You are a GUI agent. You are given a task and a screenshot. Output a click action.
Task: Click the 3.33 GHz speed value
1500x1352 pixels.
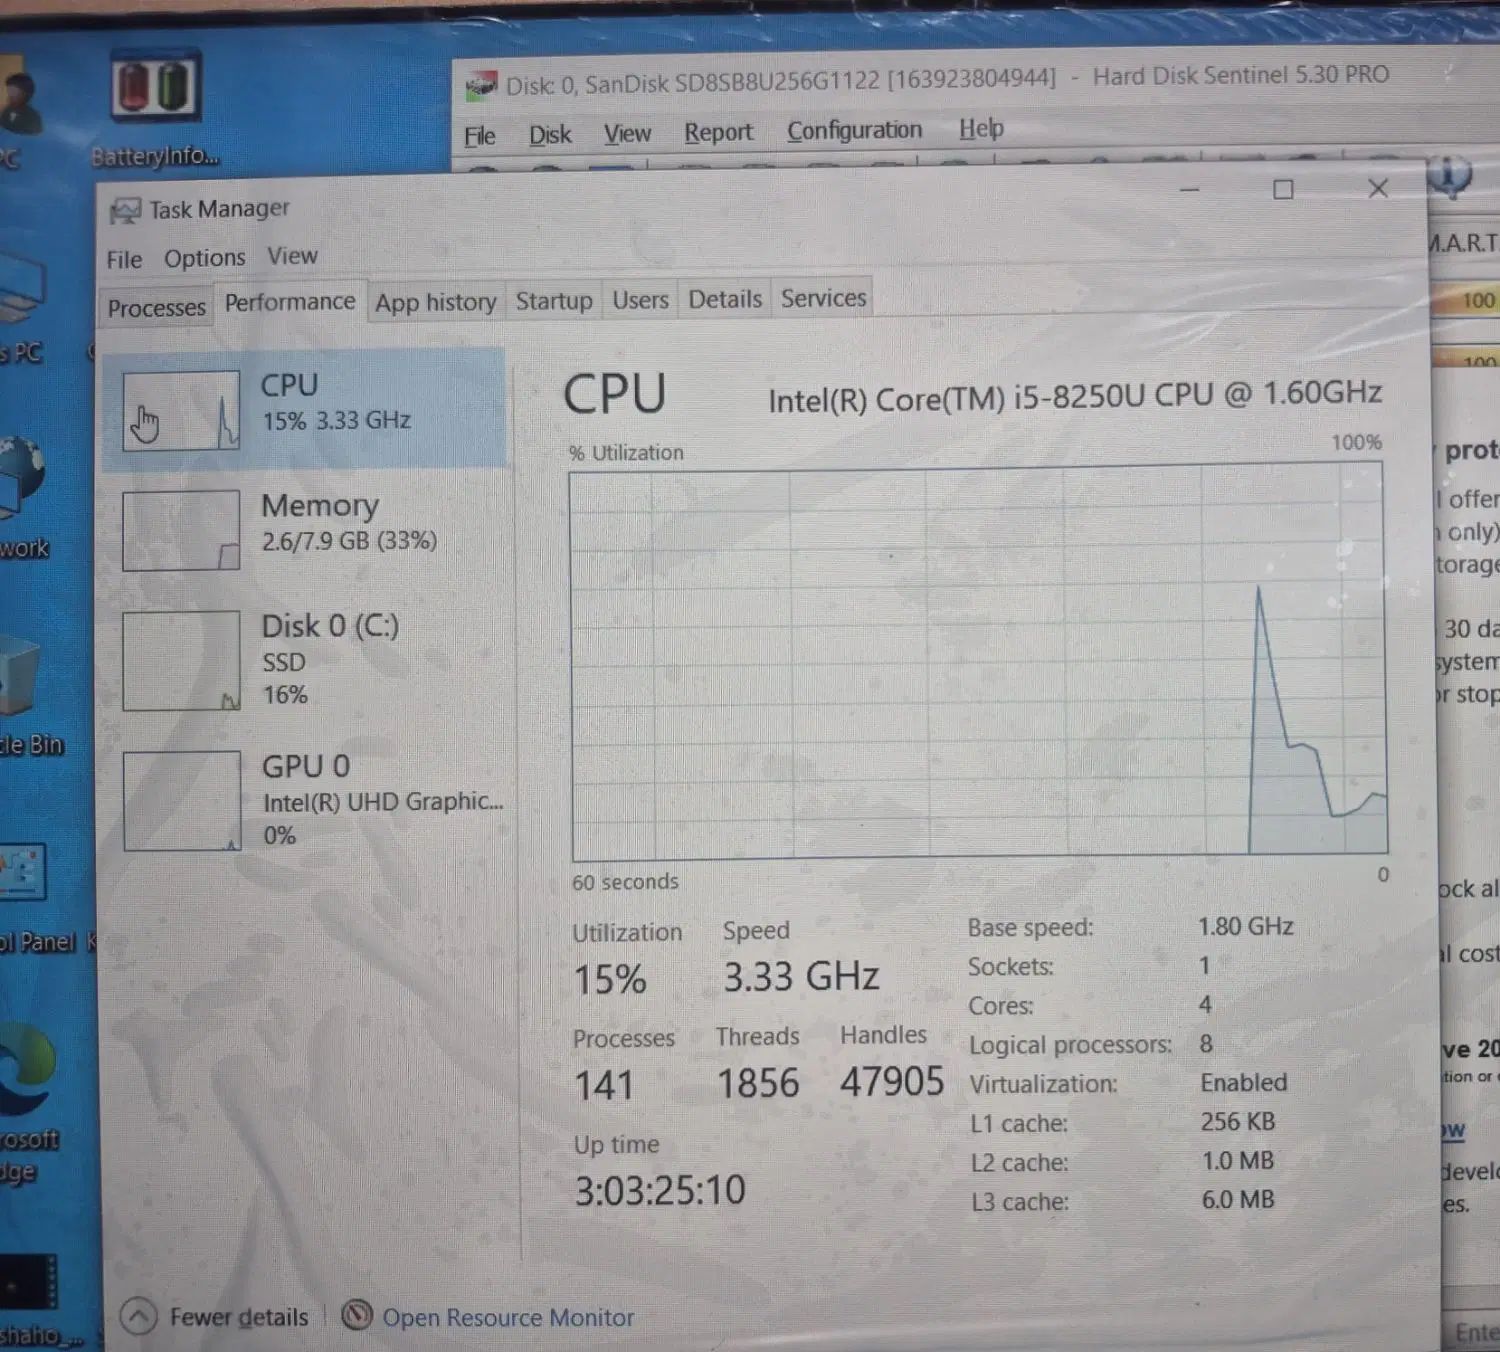coord(801,976)
